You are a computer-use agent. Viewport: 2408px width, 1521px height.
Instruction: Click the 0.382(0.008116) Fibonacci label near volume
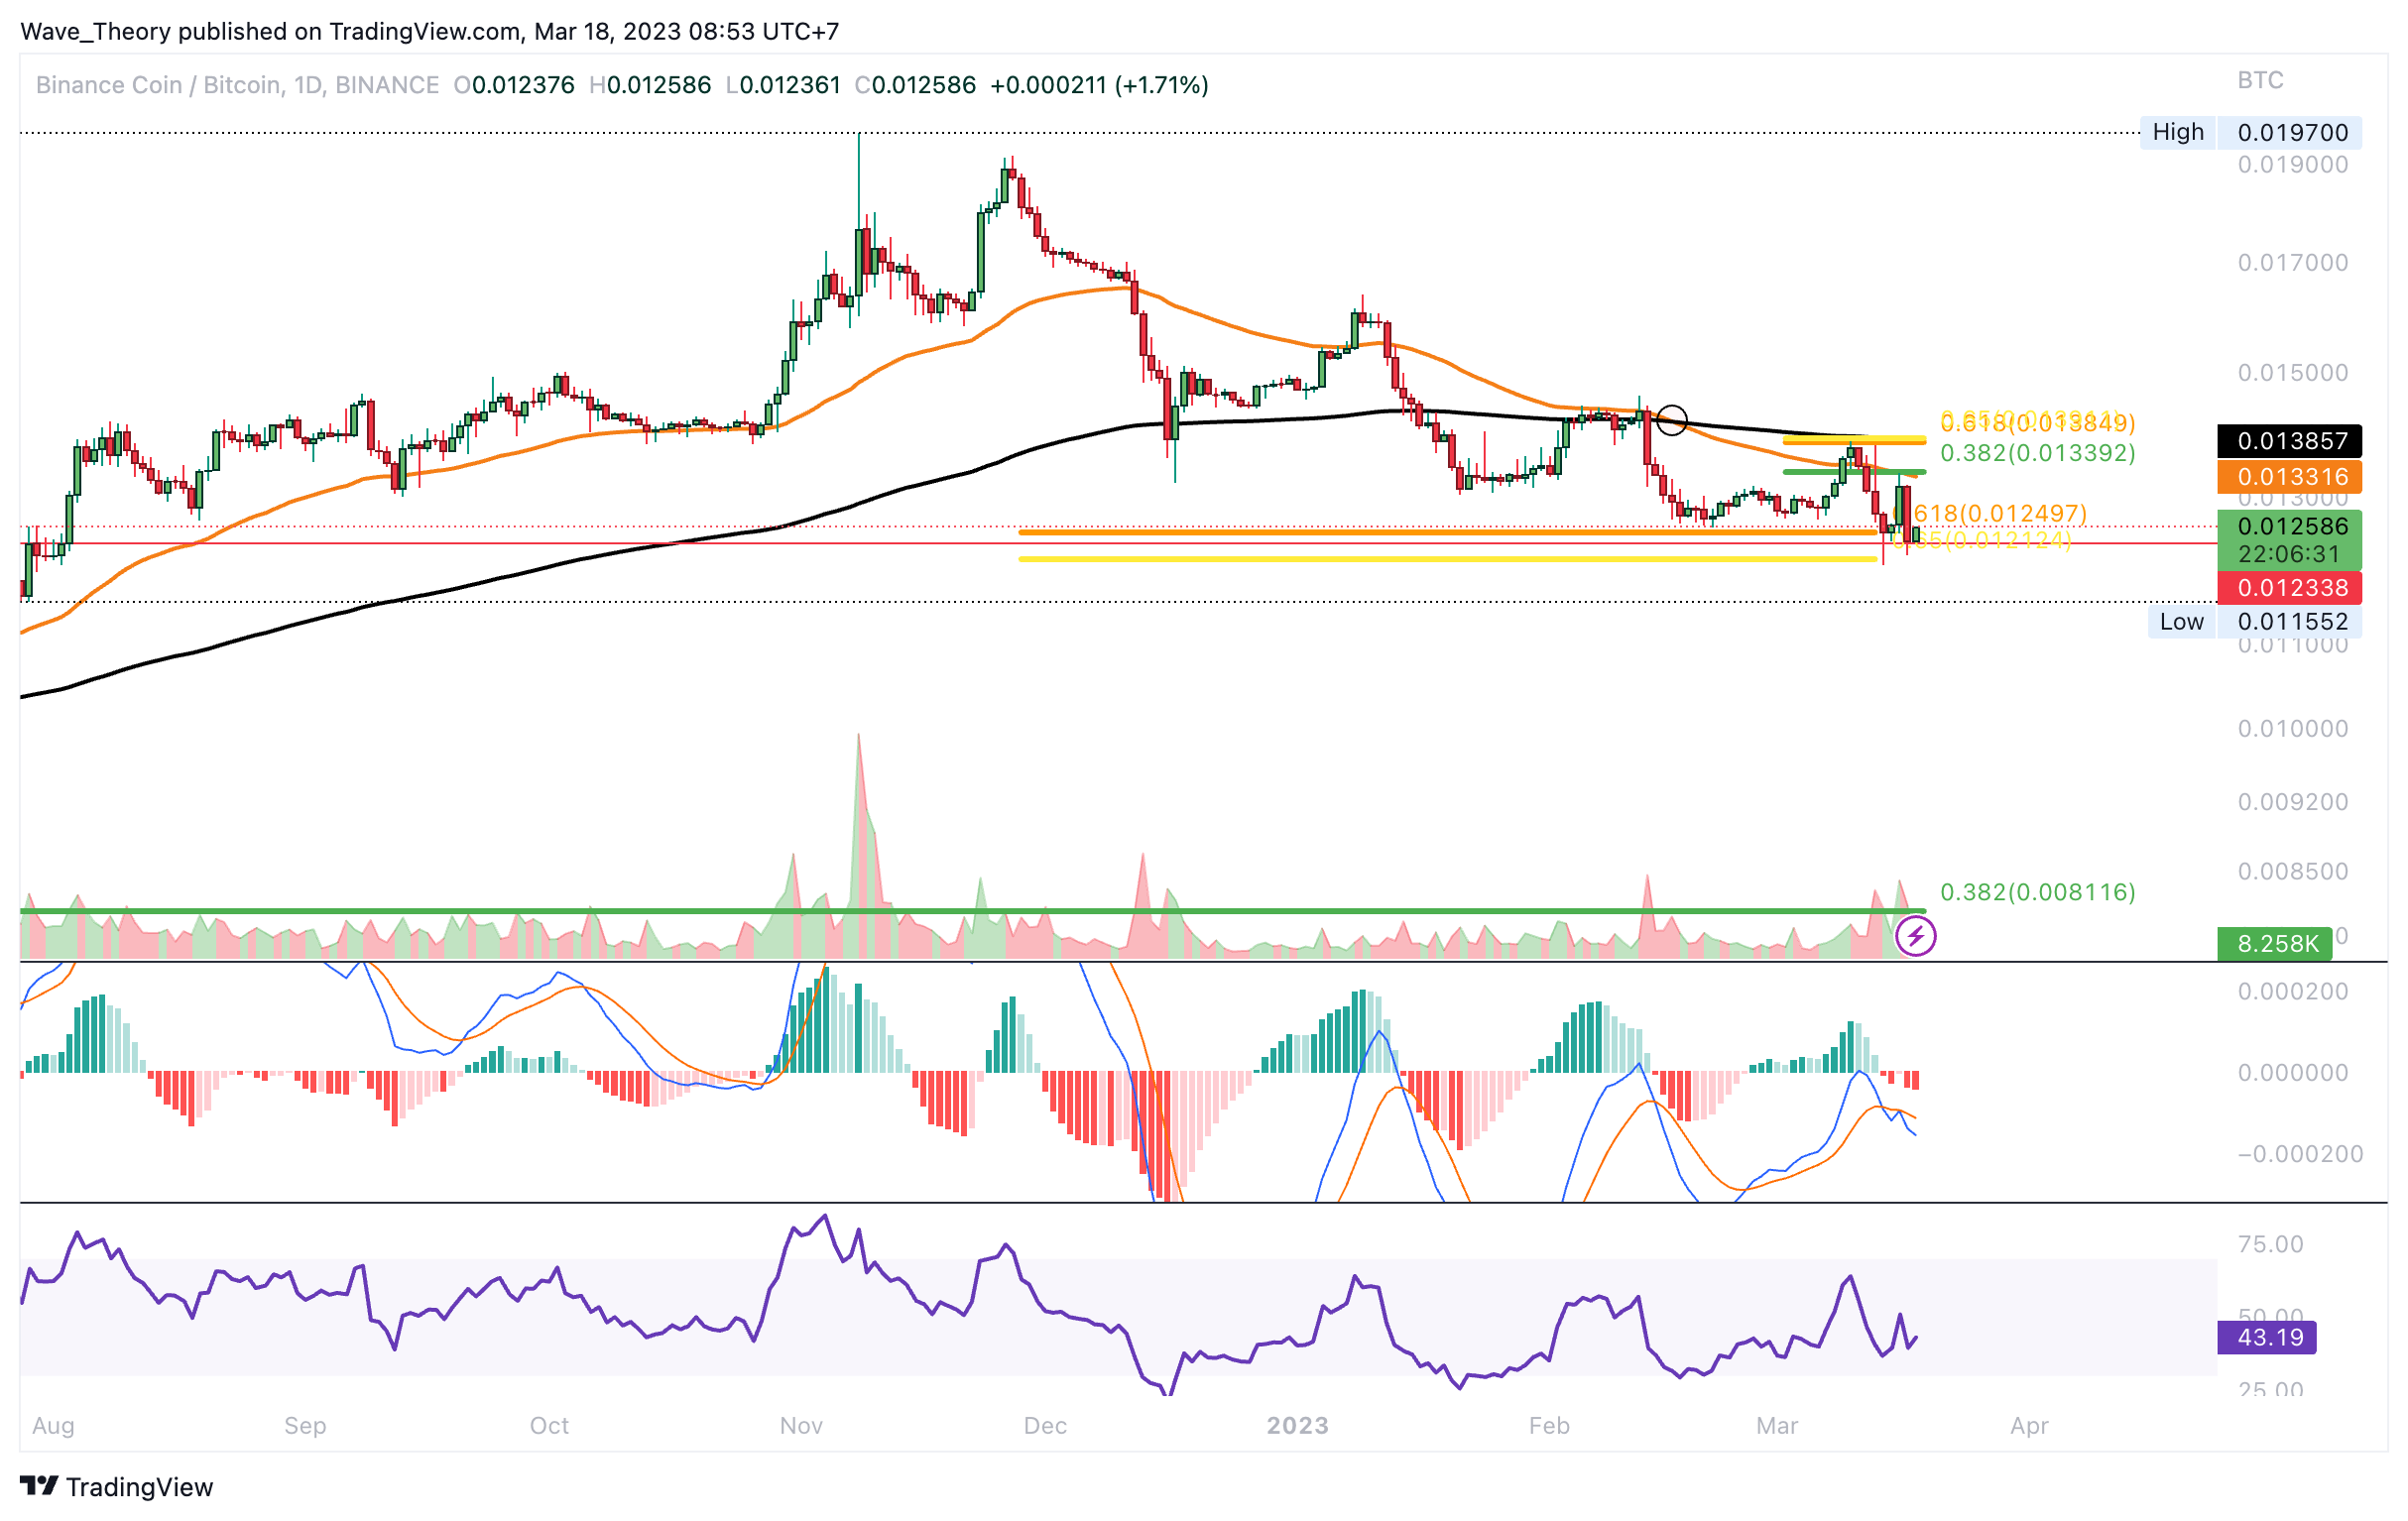click(x=2037, y=892)
